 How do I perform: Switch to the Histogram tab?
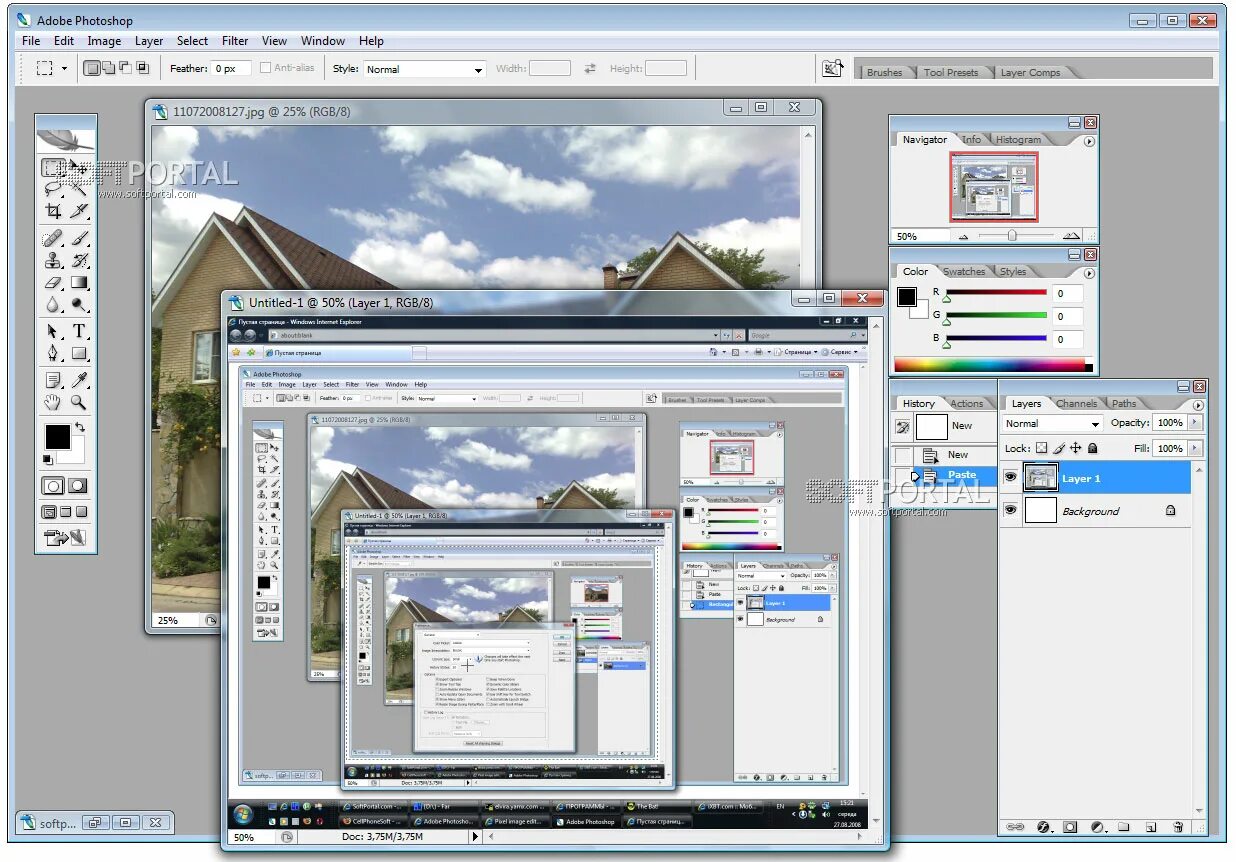pyautogui.click(x=1018, y=140)
